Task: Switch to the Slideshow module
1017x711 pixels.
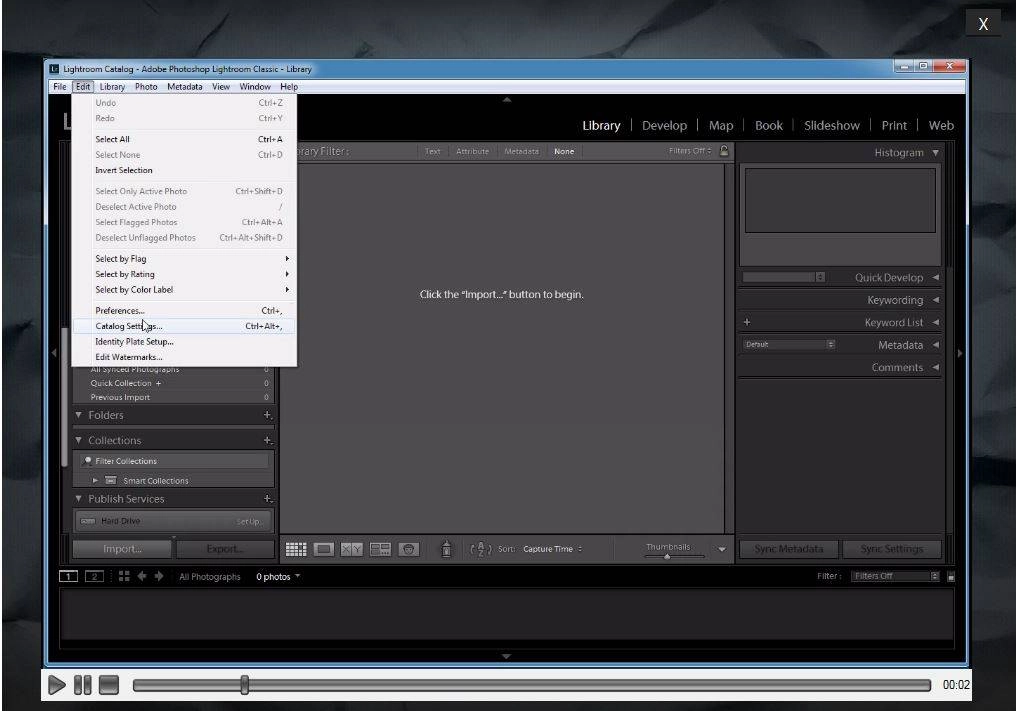Action: tap(832, 126)
